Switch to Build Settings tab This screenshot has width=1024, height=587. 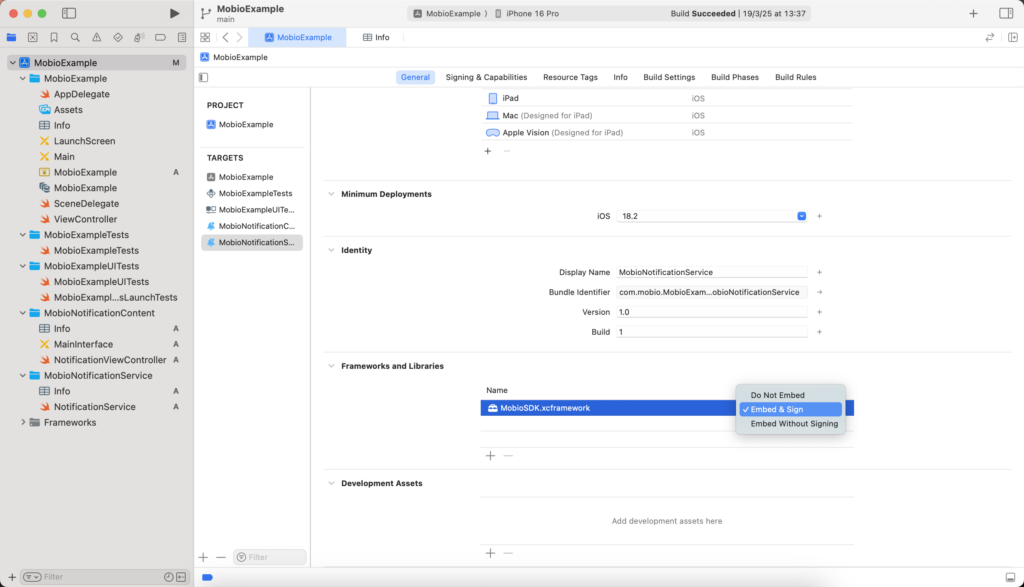pyautogui.click(x=669, y=77)
